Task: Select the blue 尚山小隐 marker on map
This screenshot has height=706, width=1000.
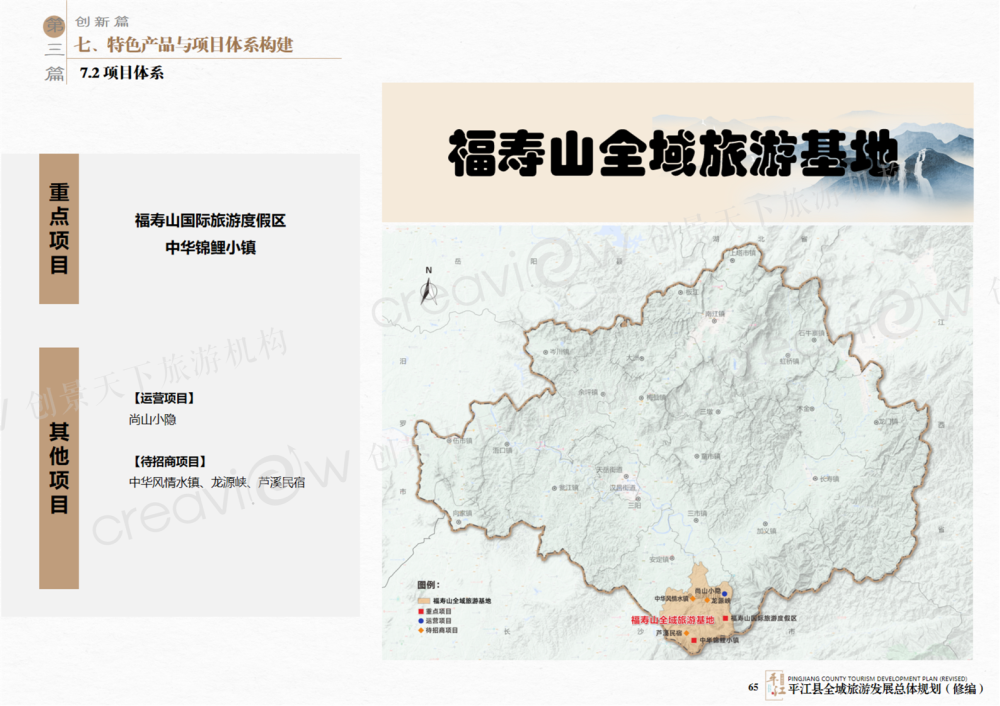Action: 724,593
